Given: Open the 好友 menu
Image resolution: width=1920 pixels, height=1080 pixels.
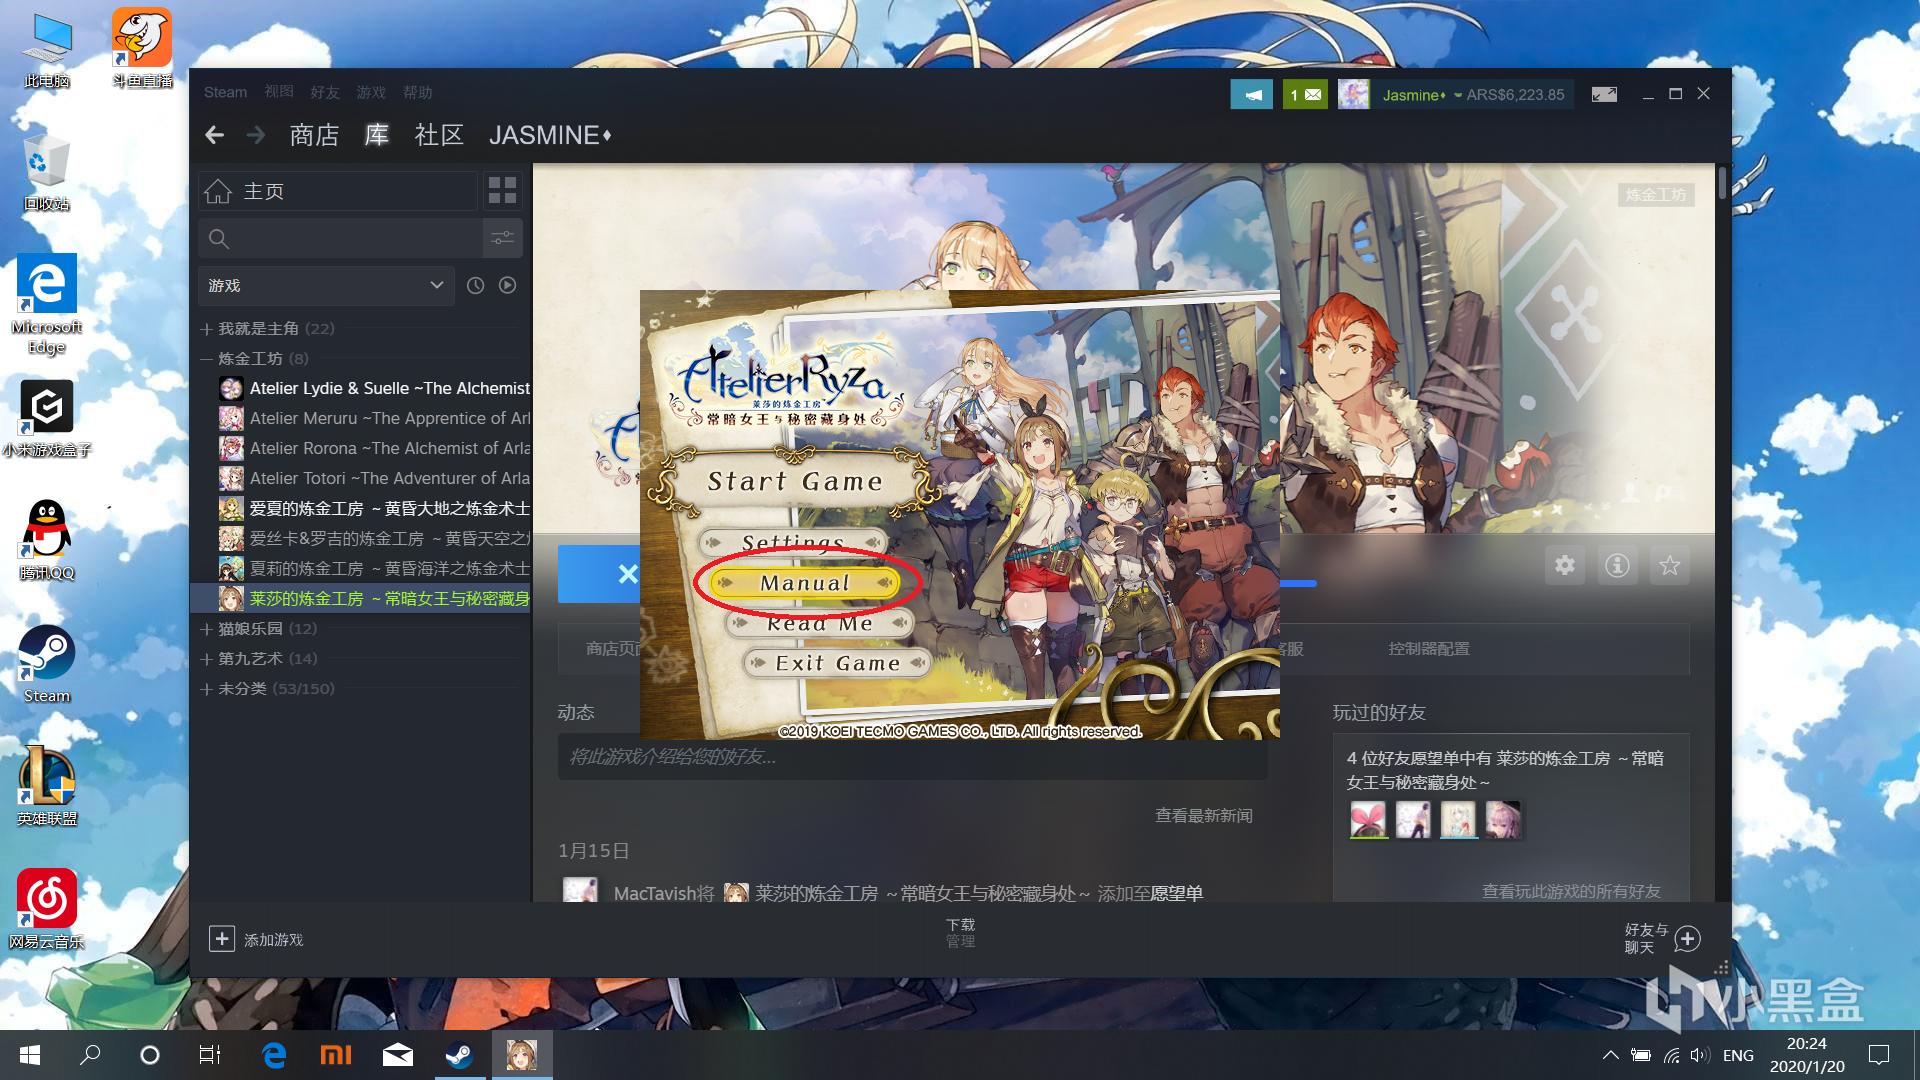Looking at the screenshot, I should pos(325,92).
